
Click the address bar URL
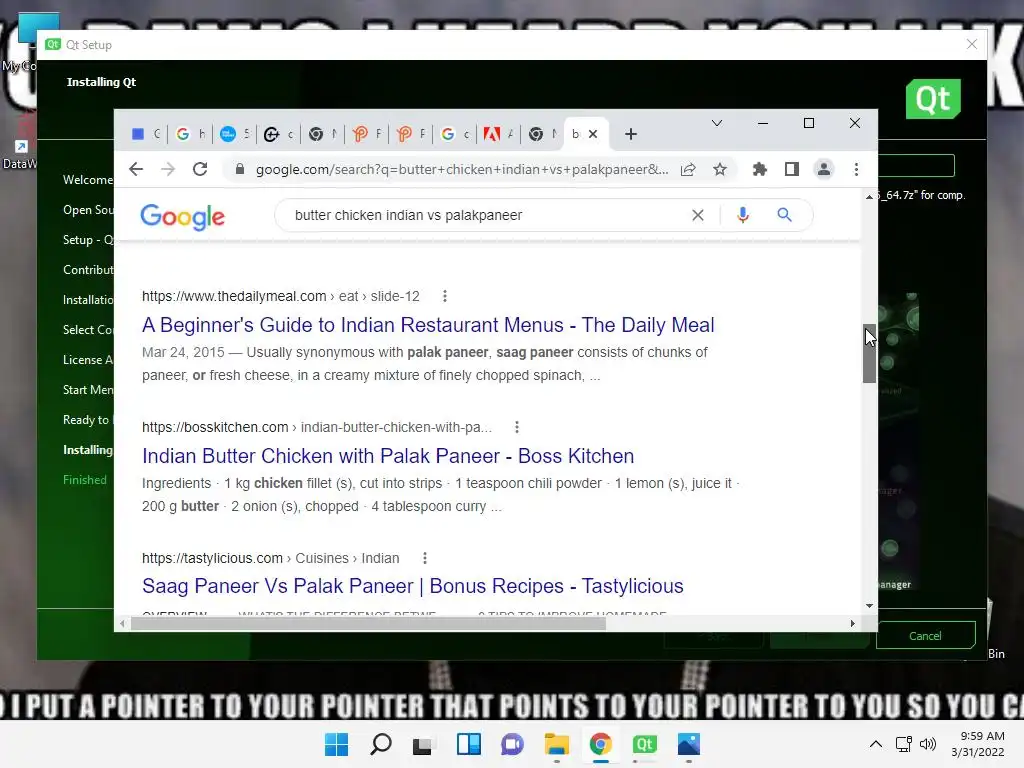462,169
